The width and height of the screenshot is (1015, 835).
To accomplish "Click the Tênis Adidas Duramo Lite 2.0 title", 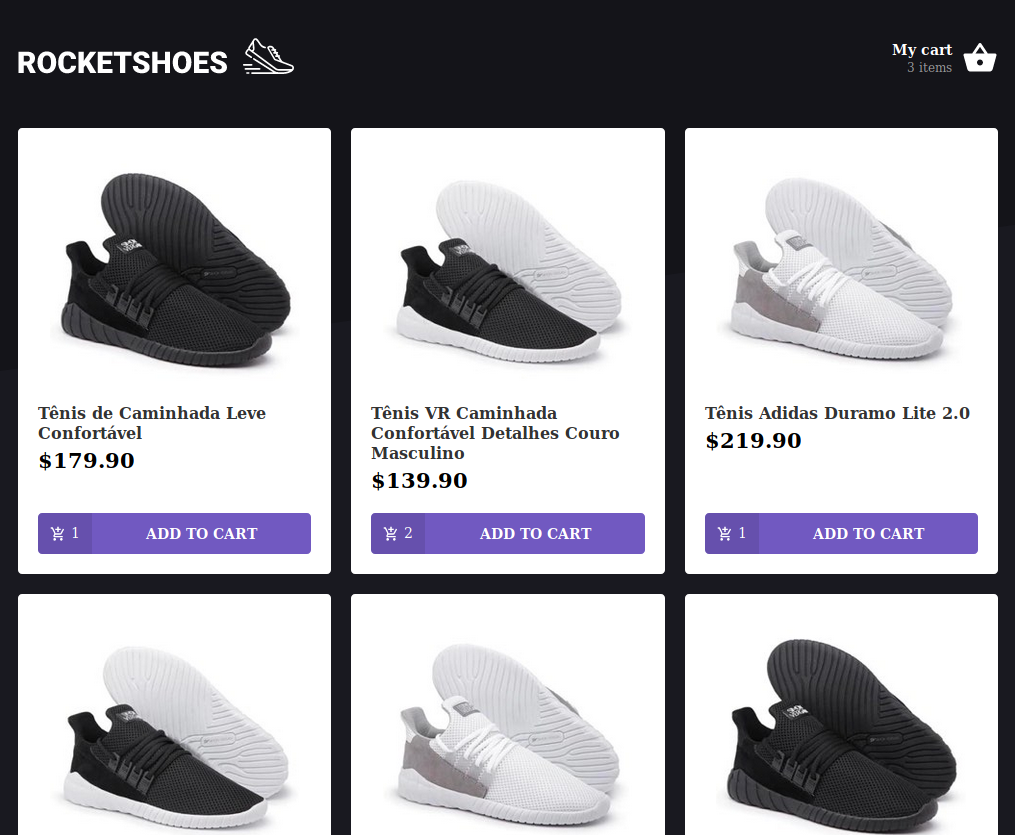I will point(837,413).
